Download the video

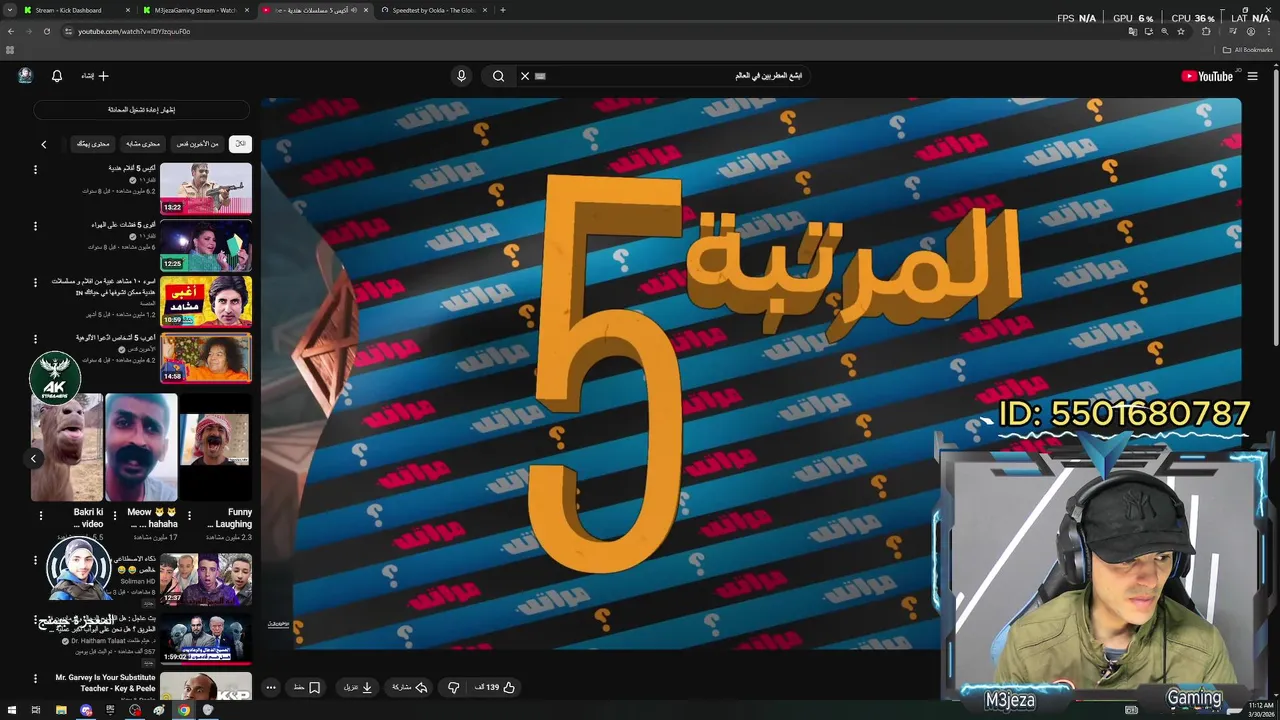358,688
